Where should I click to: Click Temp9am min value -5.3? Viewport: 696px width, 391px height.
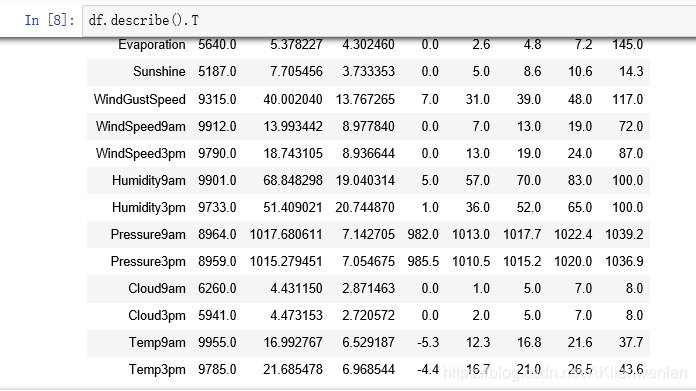(428, 343)
